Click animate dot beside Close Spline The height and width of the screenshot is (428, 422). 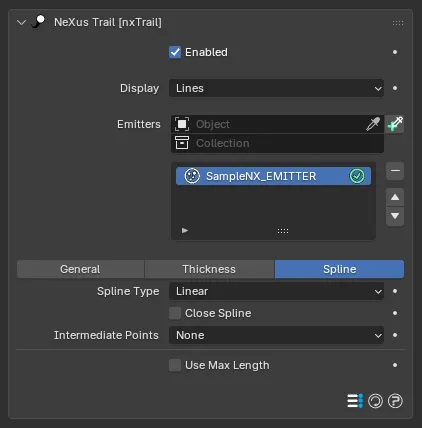pos(395,313)
